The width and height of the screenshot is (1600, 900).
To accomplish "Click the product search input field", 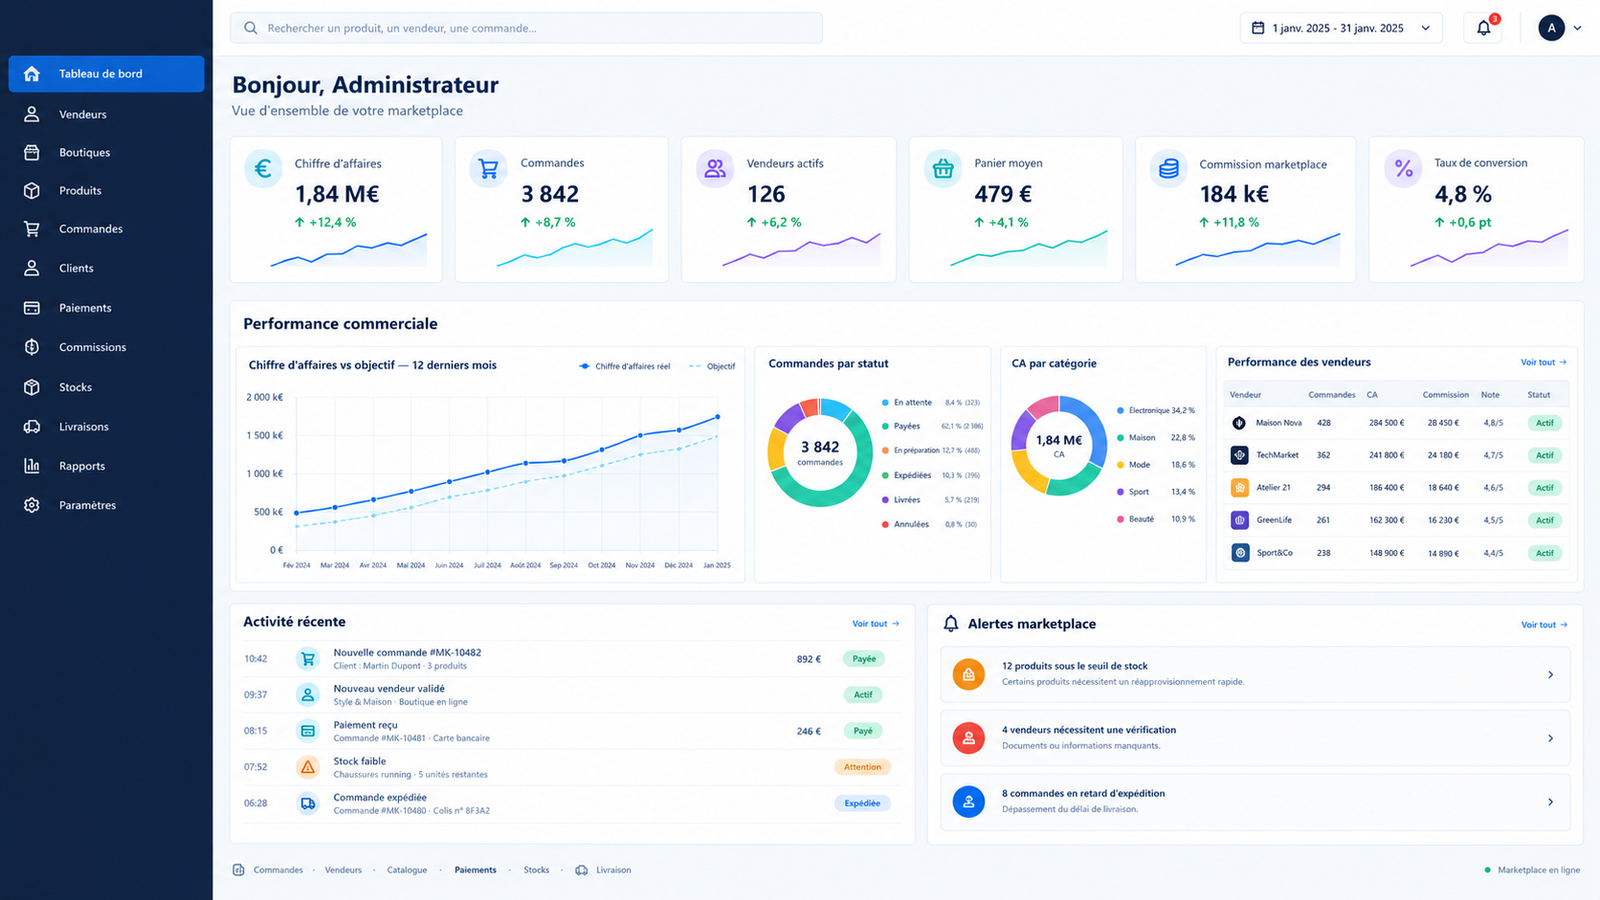I will tap(526, 28).
